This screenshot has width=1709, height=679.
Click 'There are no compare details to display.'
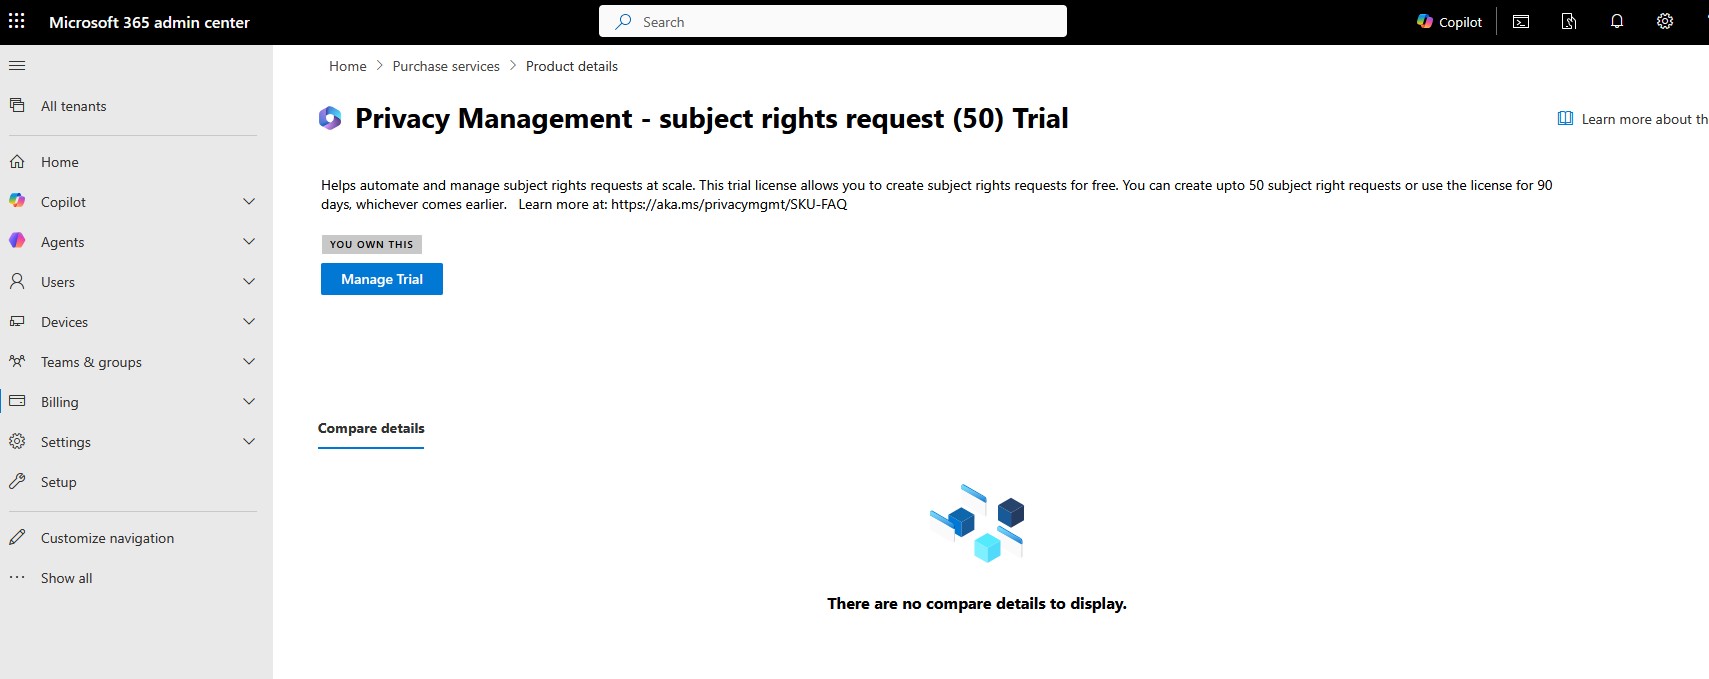(x=977, y=603)
